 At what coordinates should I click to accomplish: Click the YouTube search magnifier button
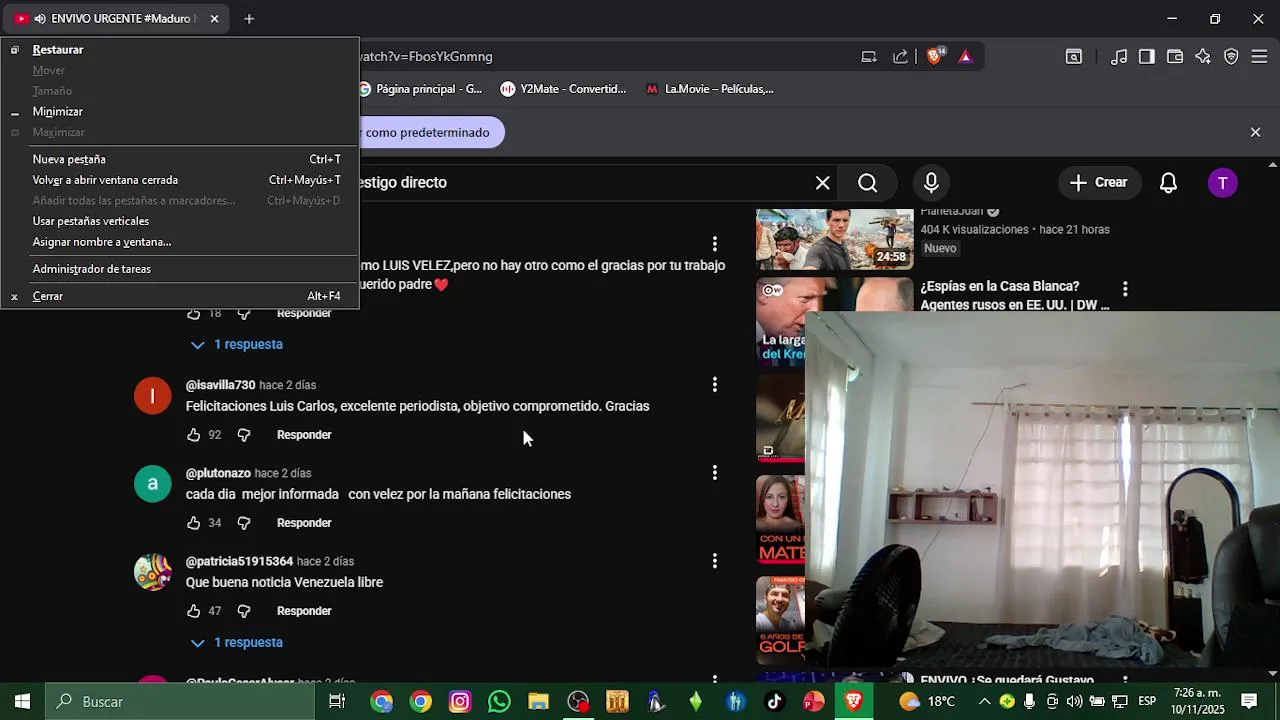pos(867,183)
